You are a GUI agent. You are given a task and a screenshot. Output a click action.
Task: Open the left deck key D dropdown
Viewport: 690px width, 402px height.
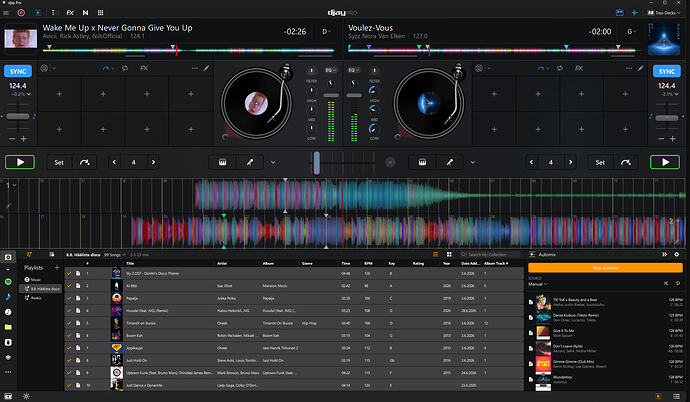click(326, 32)
